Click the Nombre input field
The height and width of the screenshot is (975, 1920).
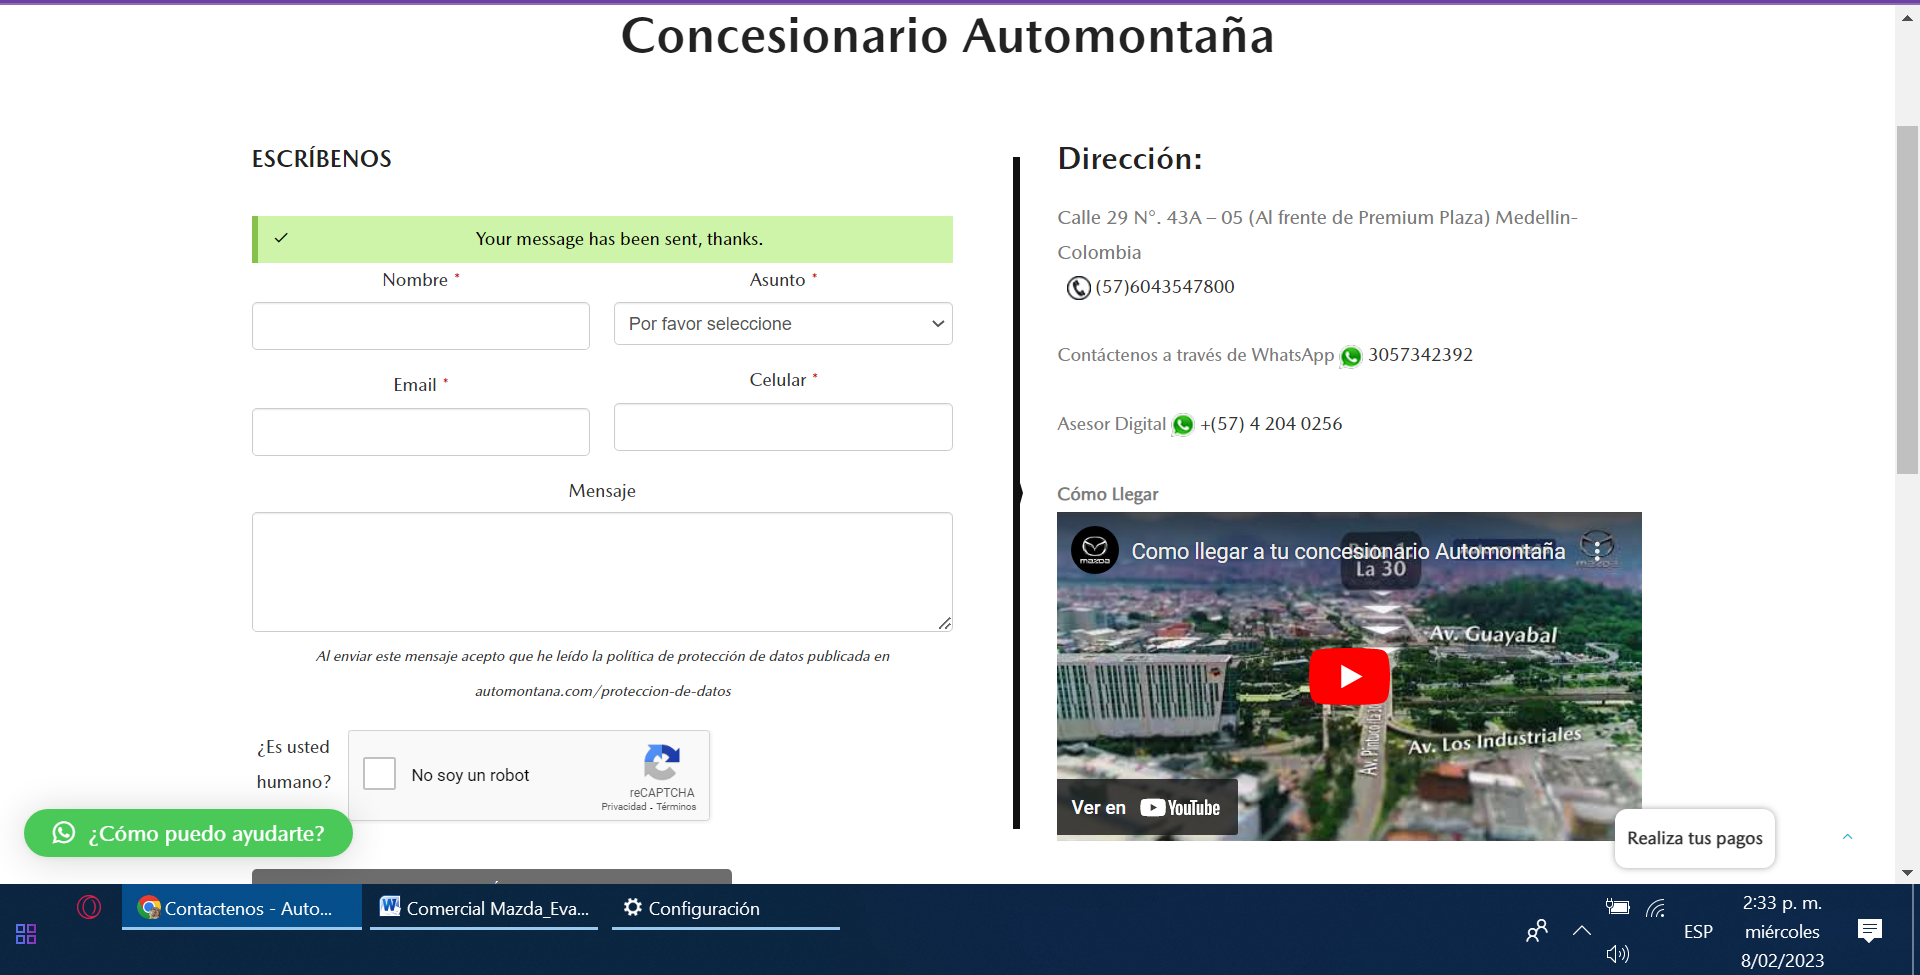pyautogui.click(x=421, y=326)
